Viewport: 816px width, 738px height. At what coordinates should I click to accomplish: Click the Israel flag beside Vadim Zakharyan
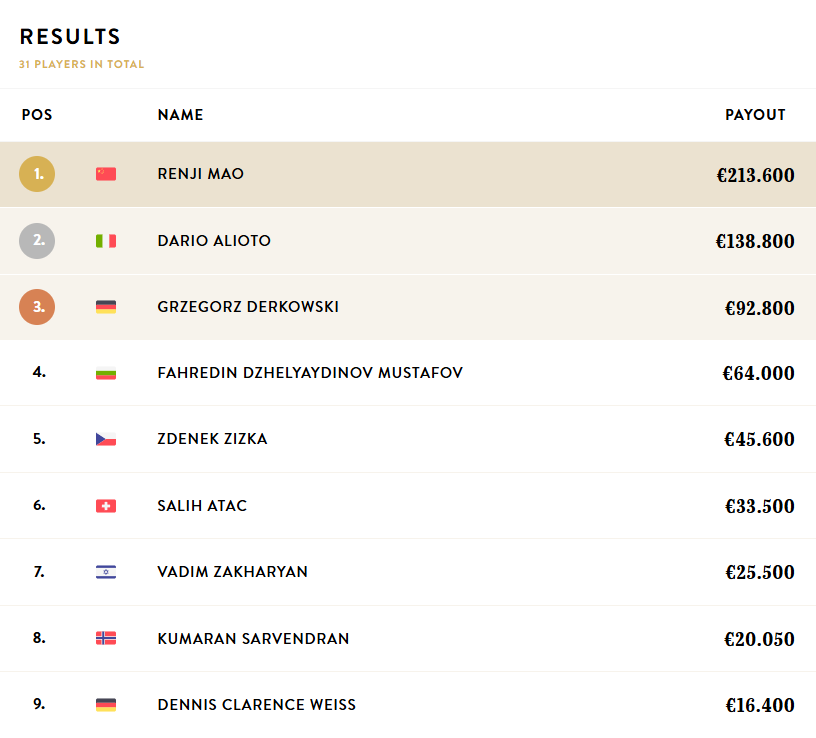coord(106,572)
